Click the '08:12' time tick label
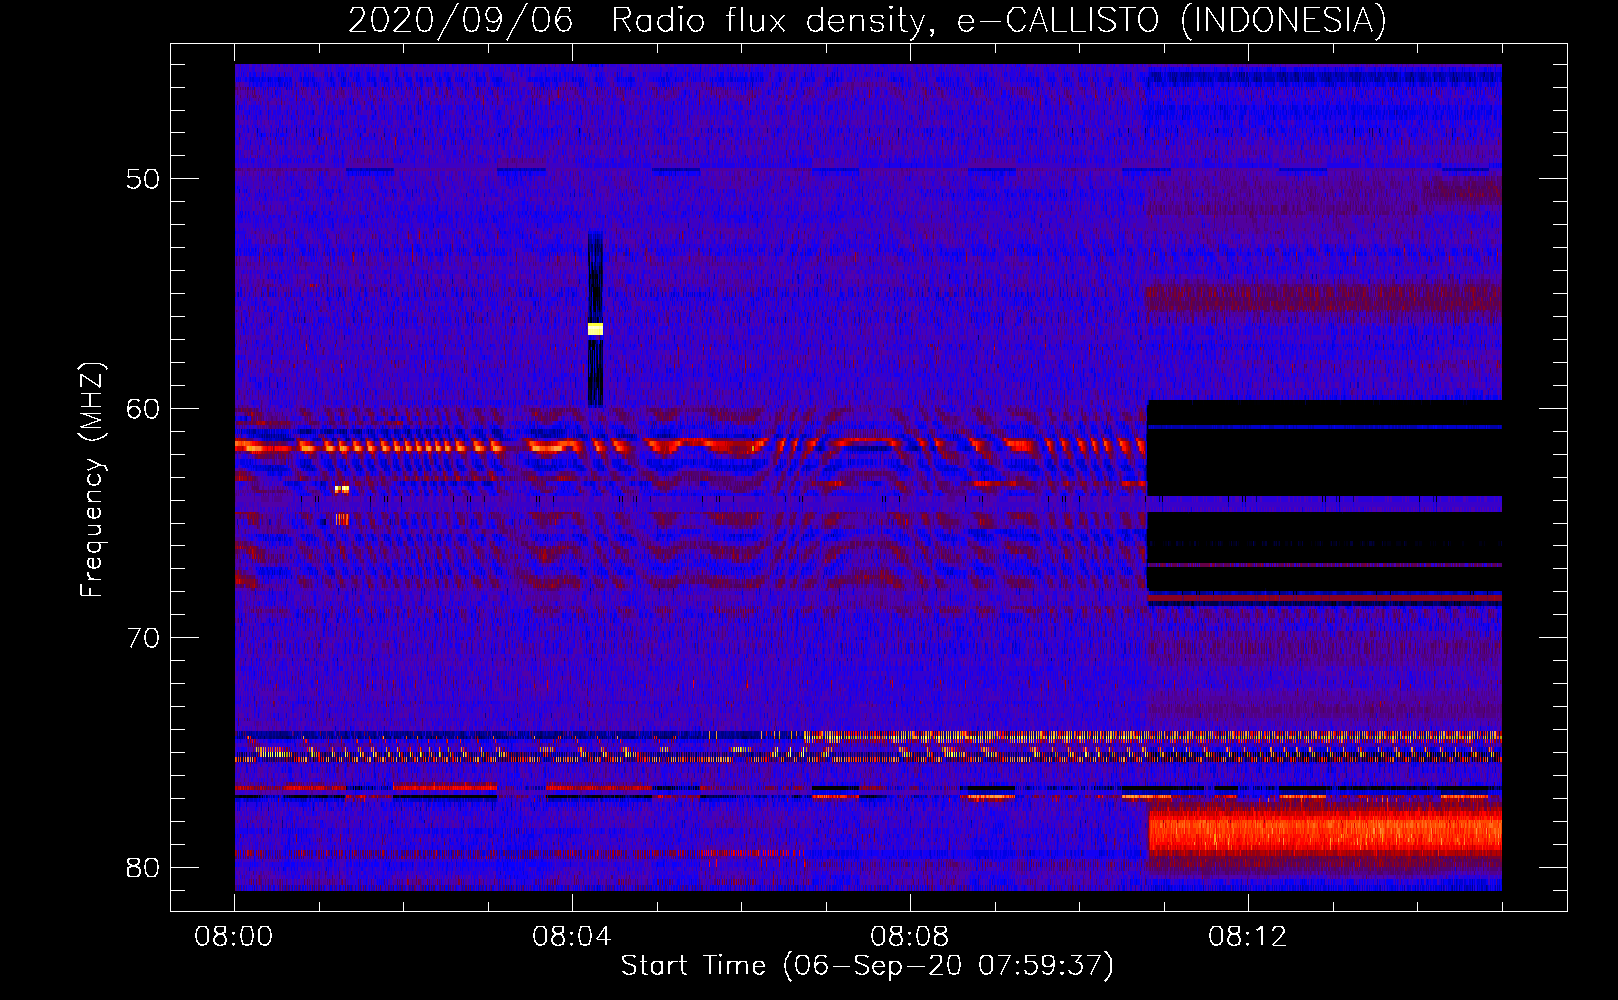1618x1000 pixels. pos(1248,937)
